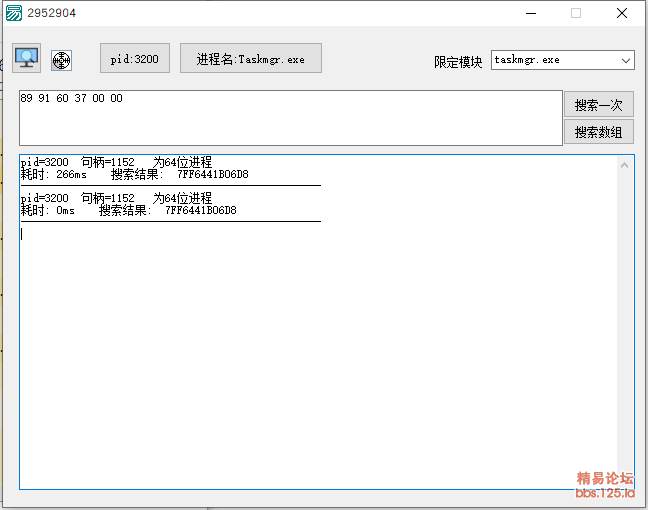Viewport: 648px width, 510px height.
Task: Close the 2952904 window
Action: (x=622, y=13)
